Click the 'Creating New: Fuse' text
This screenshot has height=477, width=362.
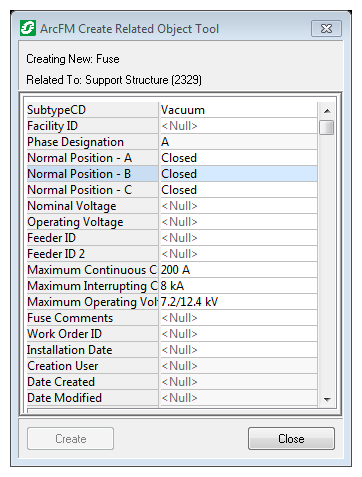click(73, 59)
